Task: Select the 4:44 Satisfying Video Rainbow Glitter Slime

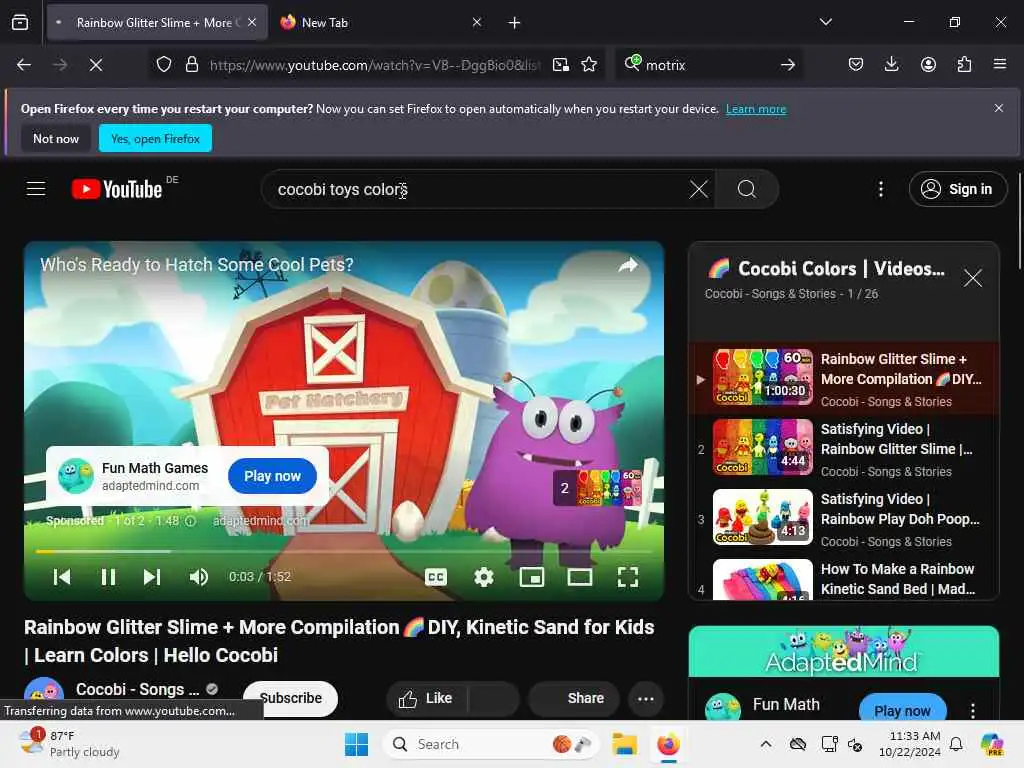Action: pyautogui.click(x=844, y=449)
